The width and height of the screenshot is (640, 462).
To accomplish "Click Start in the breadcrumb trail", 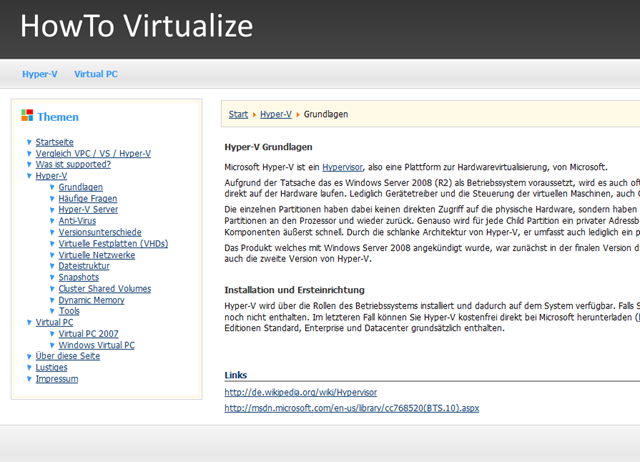I will coord(238,115).
